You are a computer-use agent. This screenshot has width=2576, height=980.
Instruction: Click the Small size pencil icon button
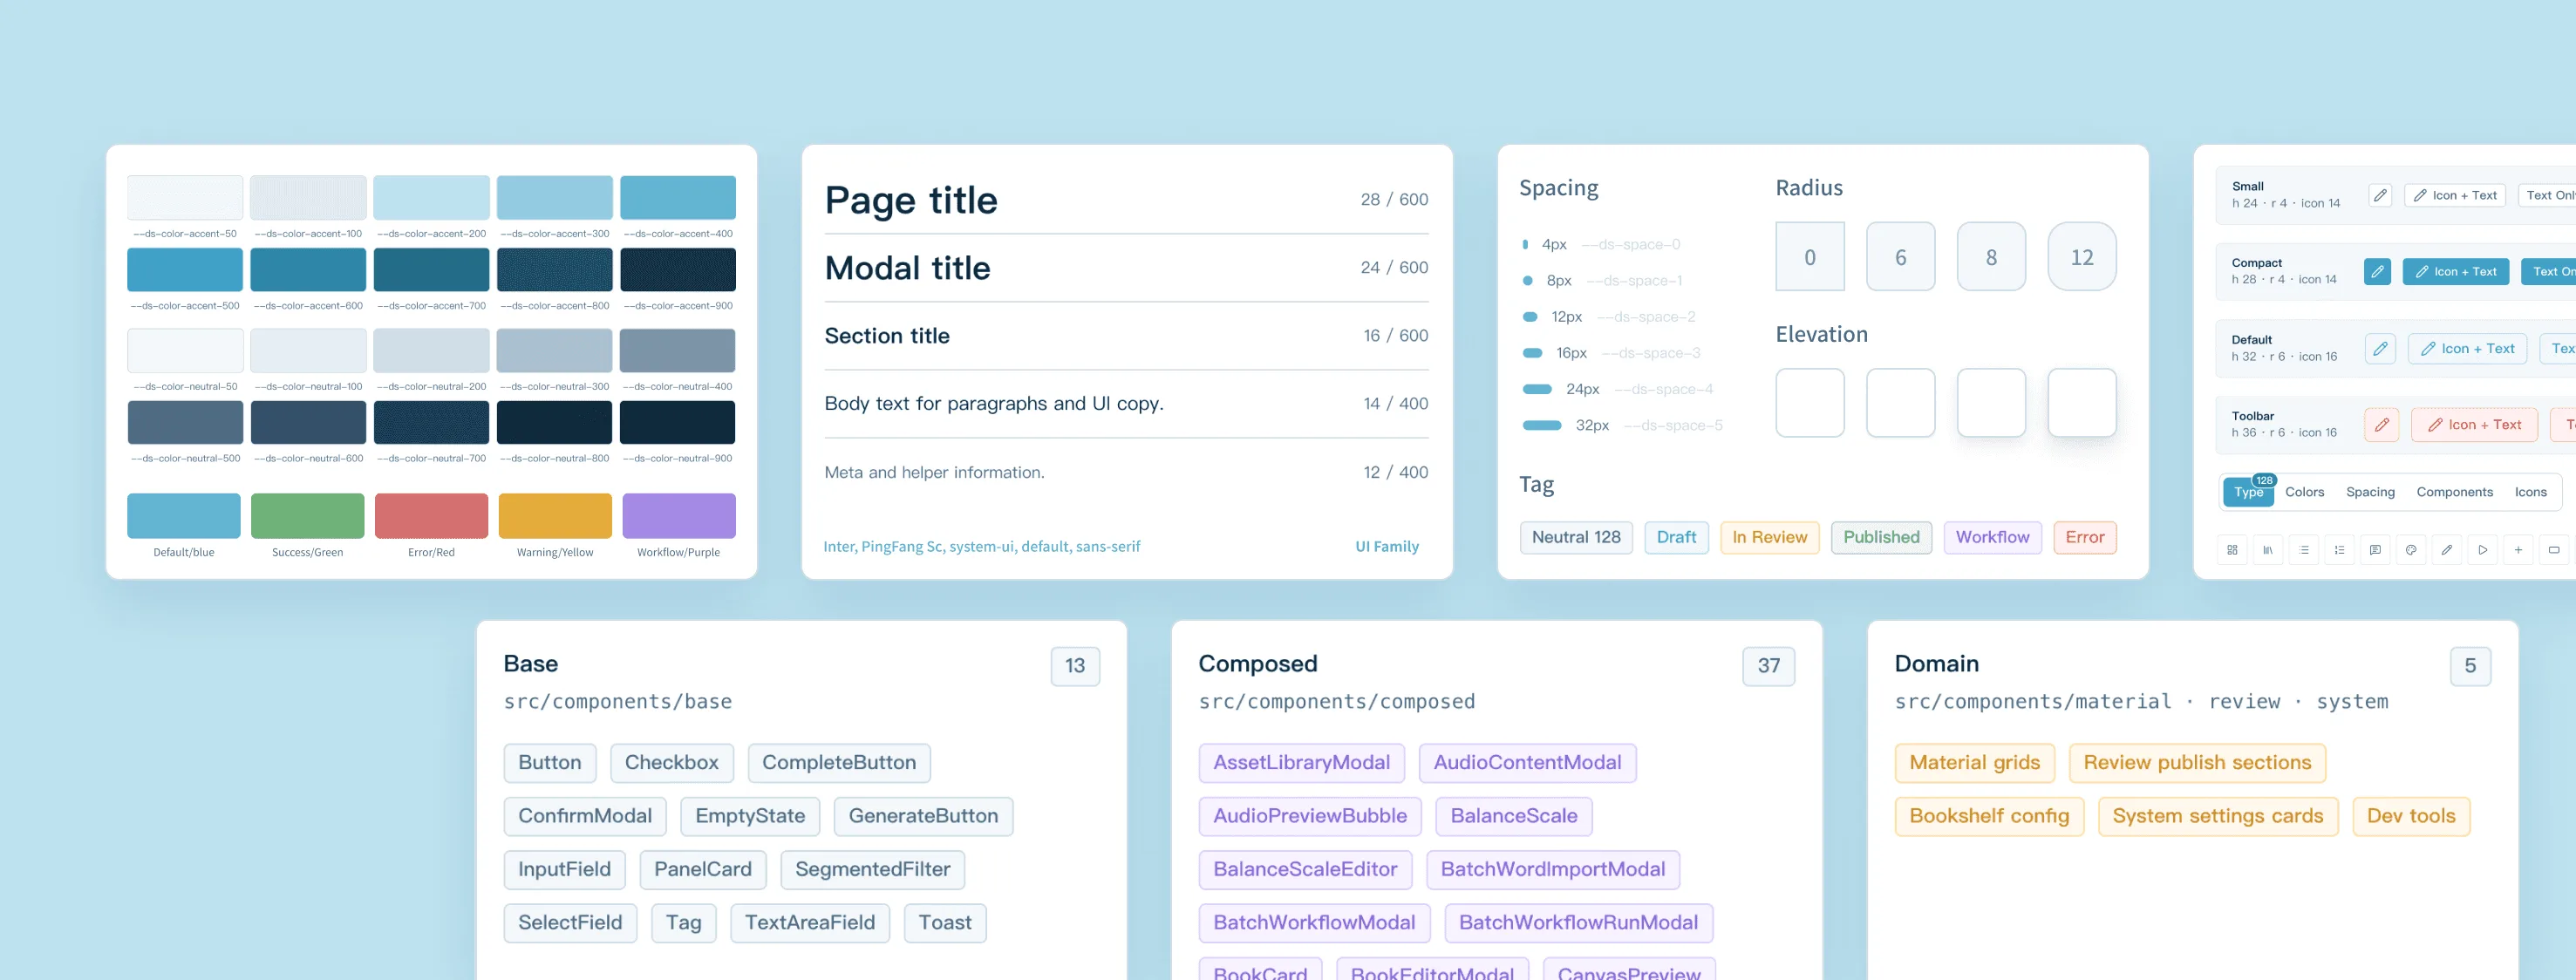[2381, 195]
